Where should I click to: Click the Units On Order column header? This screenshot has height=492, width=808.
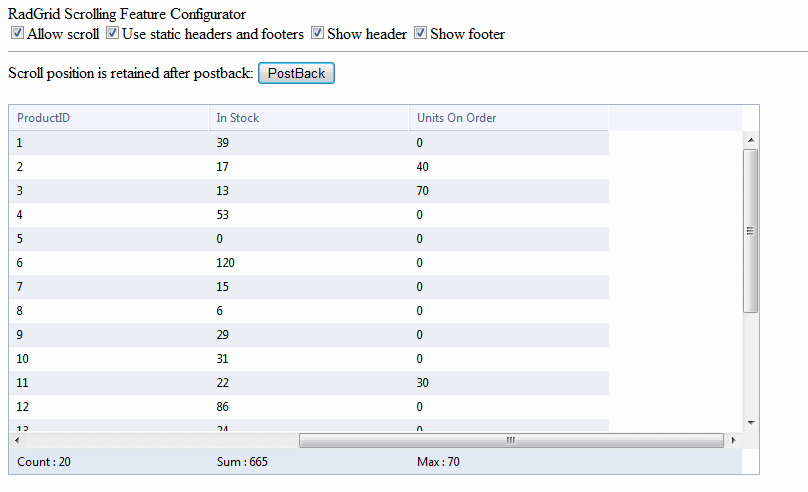[457, 118]
